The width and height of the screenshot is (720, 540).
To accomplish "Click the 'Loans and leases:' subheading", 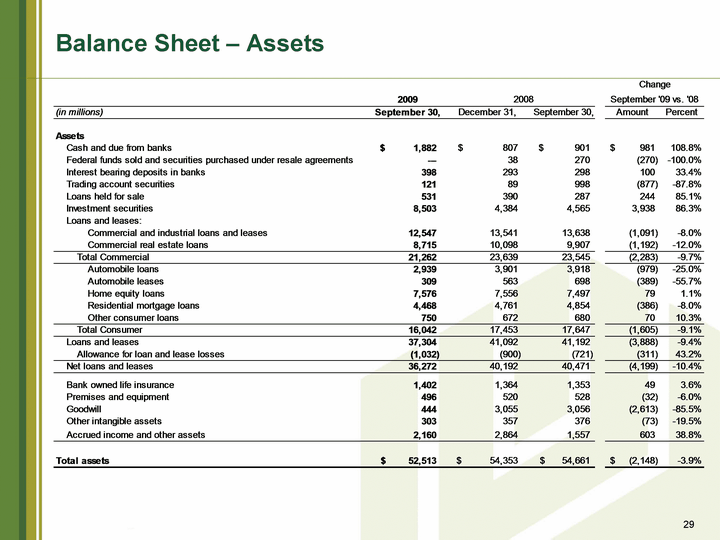I will [x=104, y=220].
